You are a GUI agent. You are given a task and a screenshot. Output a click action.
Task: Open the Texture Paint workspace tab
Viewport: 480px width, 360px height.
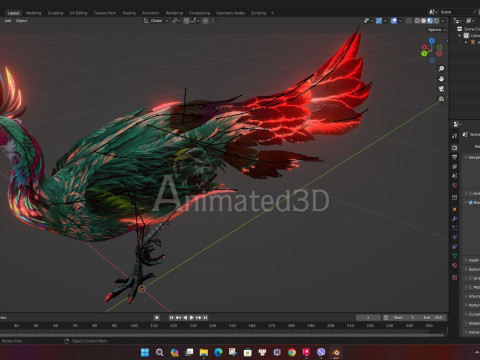(105, 13)
